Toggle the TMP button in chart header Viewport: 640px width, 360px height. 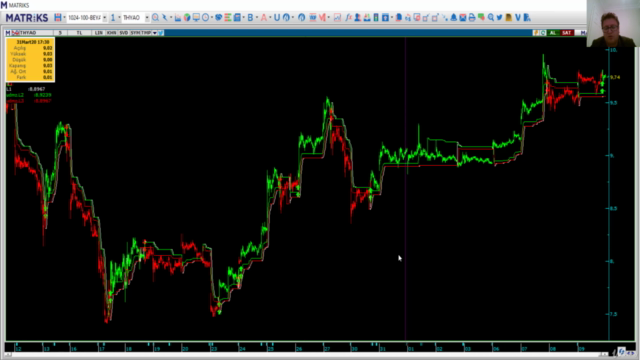(x=146, y=33)
